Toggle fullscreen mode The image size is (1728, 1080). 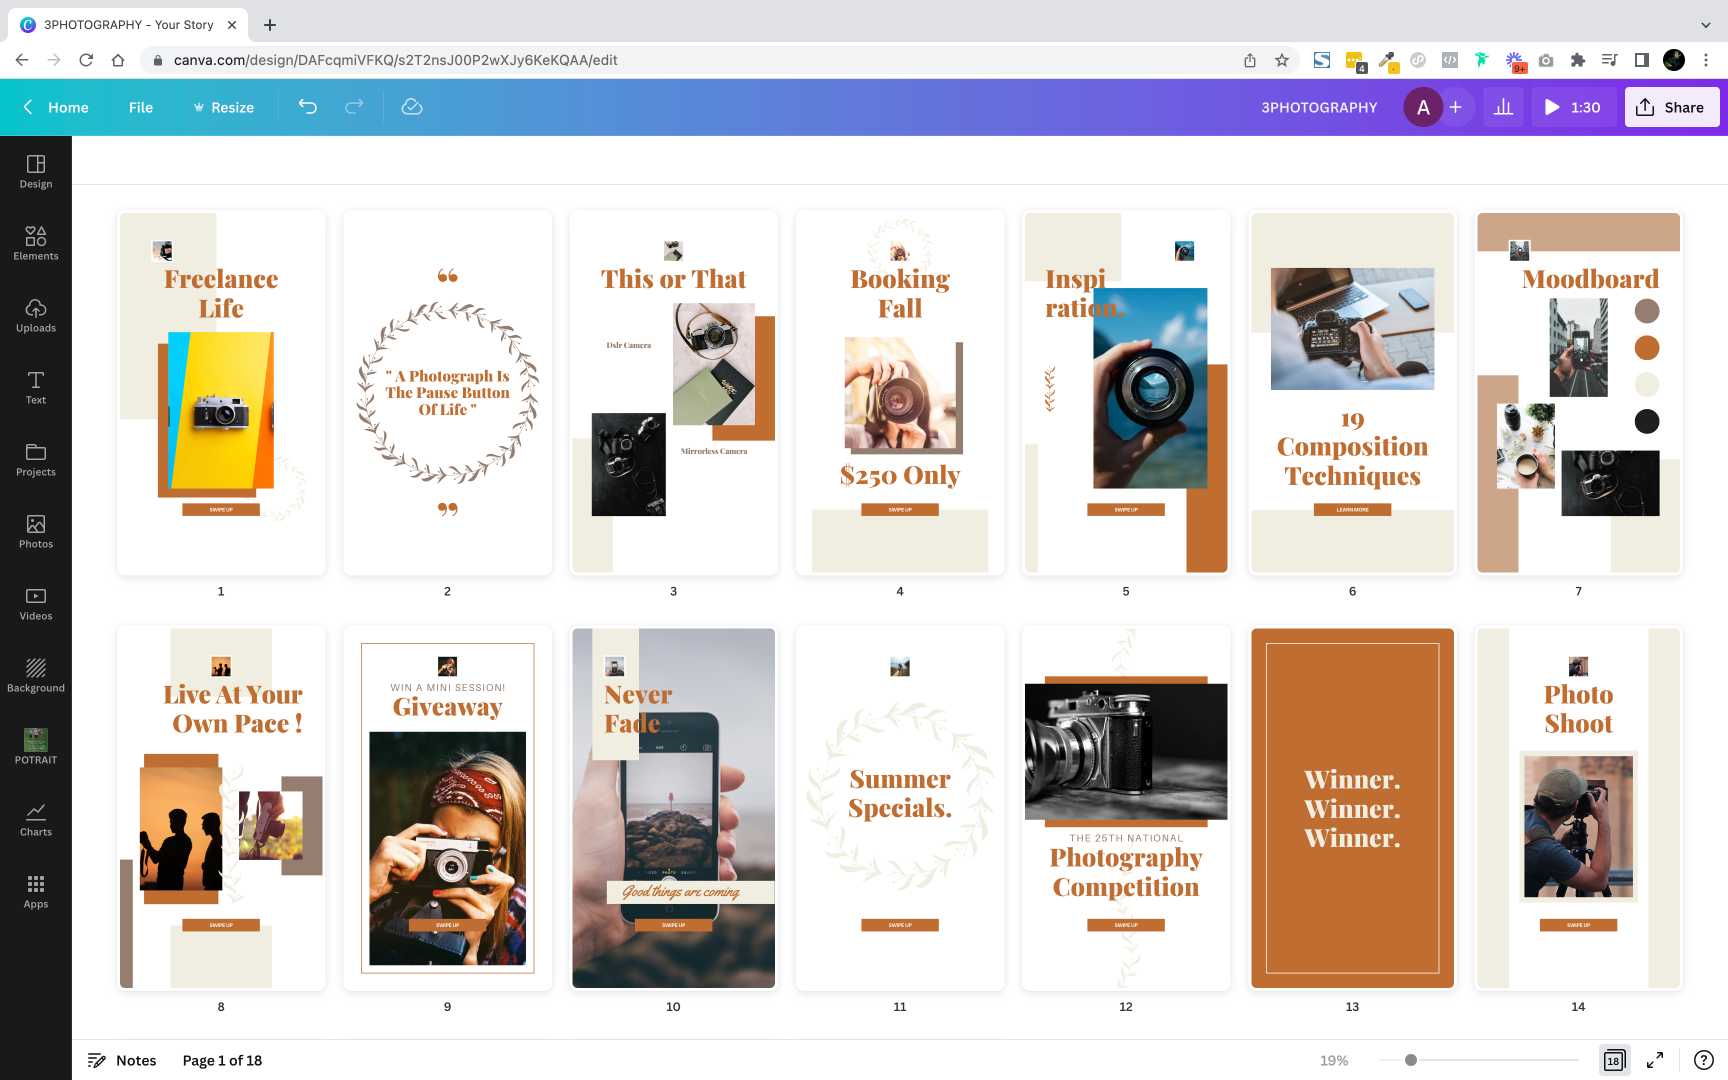point(1655,1060)
